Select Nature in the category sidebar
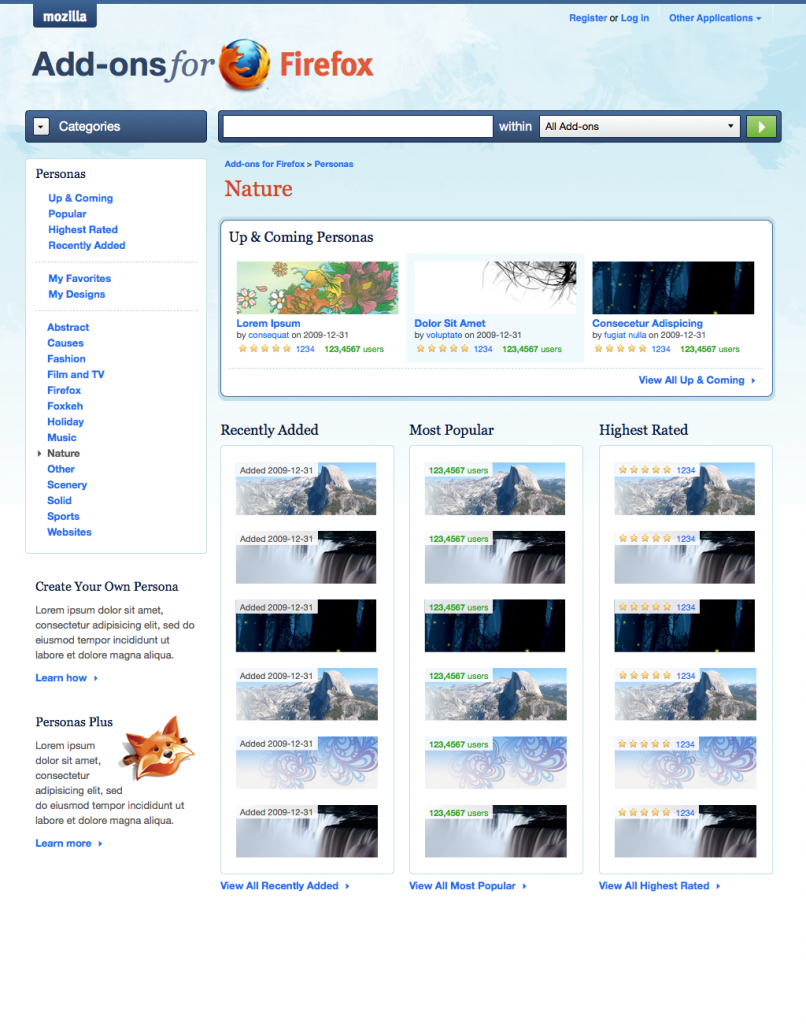Viewport: 806px width, 1024px height. [x=62, y=453]
